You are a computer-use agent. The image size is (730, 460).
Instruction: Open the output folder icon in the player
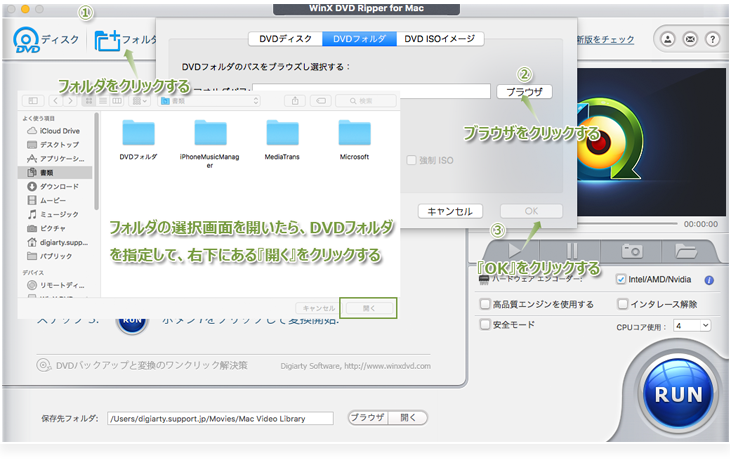pos(686,251)
